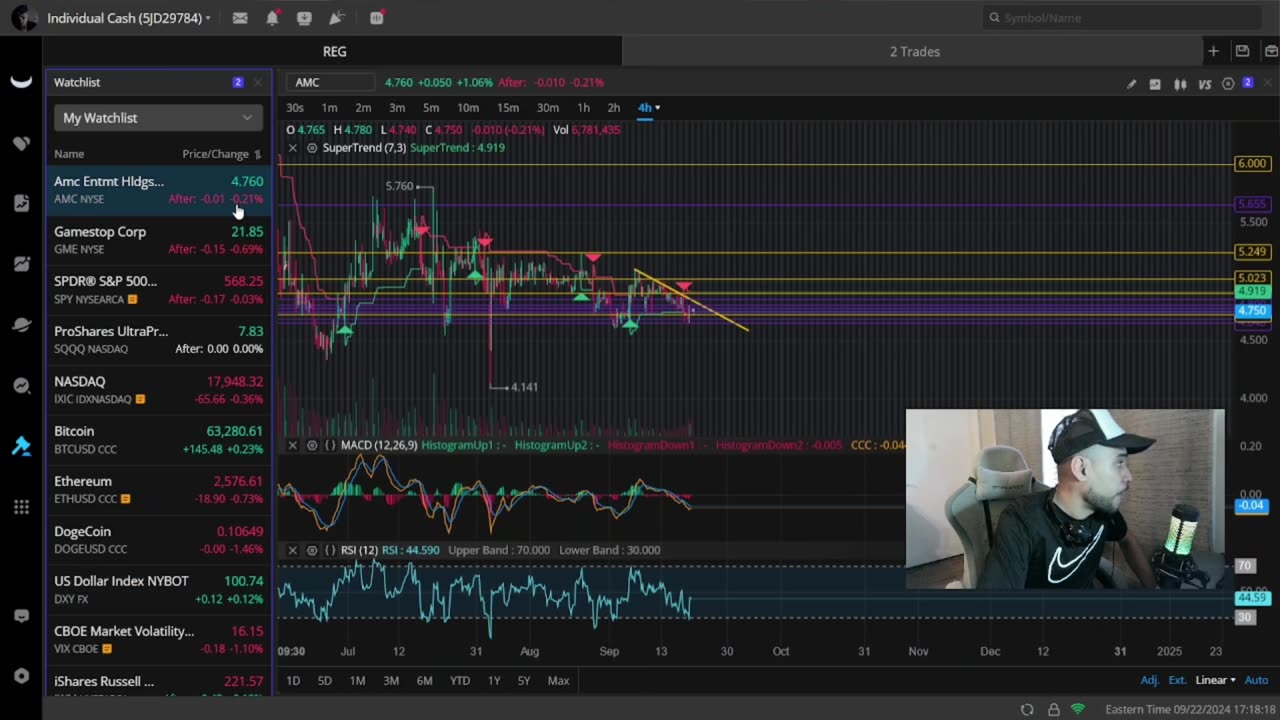Select the 15m interval
The image size is (1280, 720).
pos(508,108)
